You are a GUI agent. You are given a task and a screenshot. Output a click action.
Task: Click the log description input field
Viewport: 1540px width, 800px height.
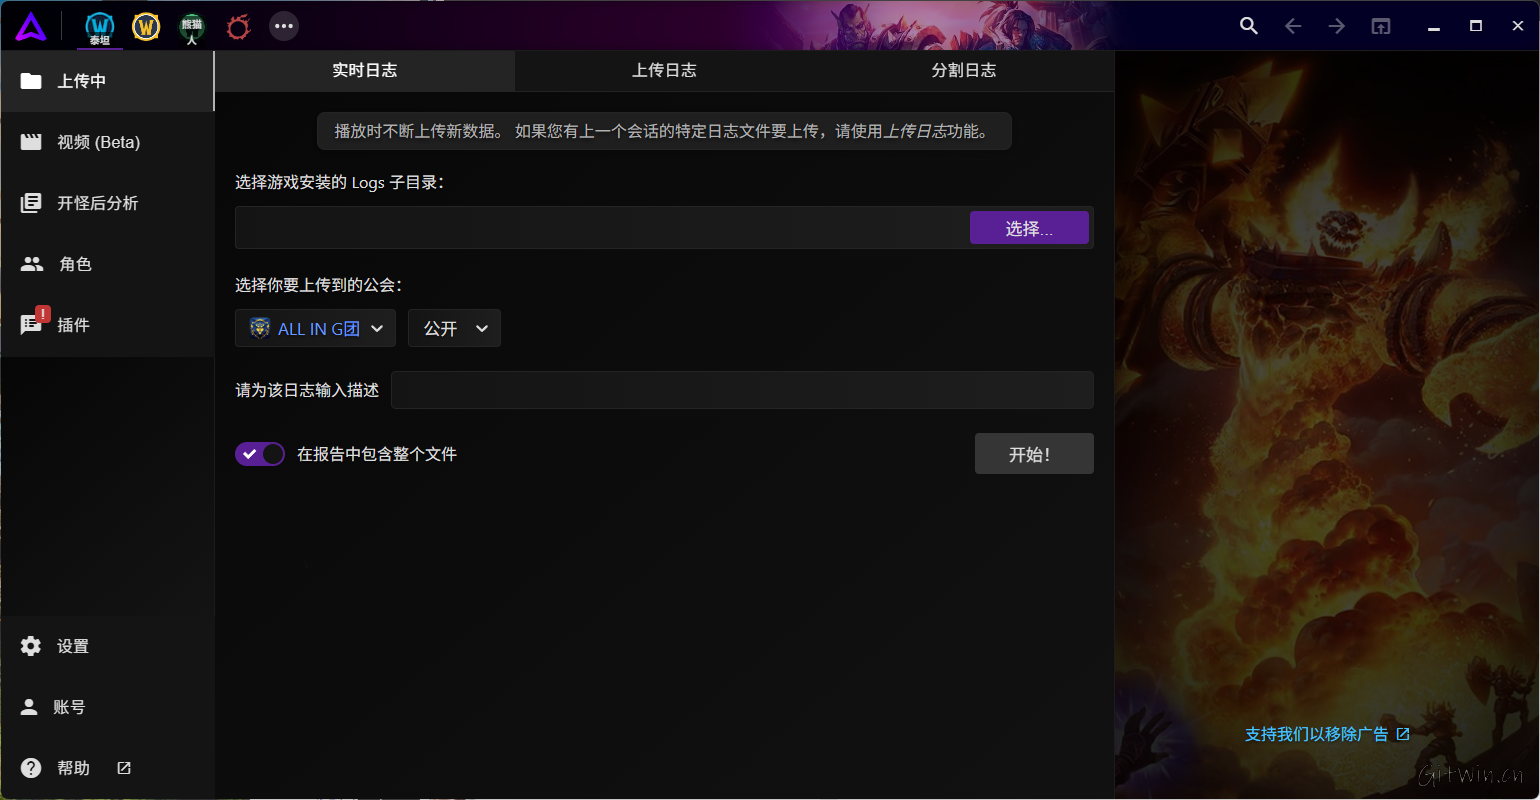click(x=741, y=390)
